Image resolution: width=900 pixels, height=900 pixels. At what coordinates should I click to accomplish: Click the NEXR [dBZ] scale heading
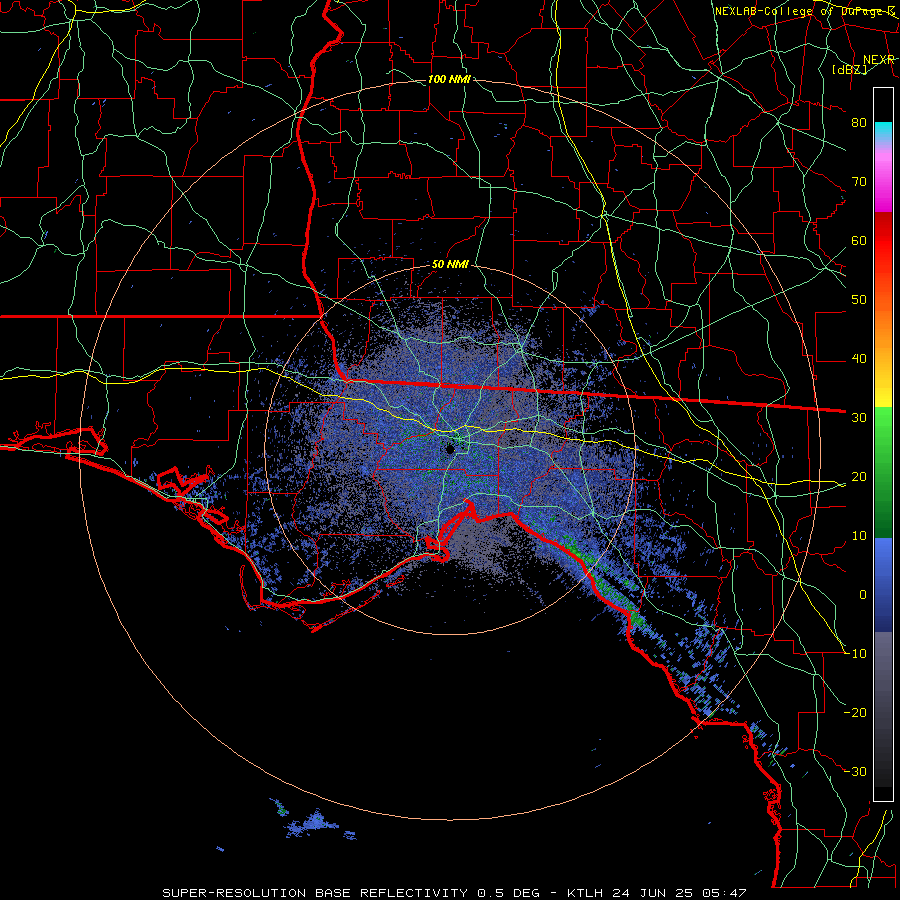[x=864, y=64]
